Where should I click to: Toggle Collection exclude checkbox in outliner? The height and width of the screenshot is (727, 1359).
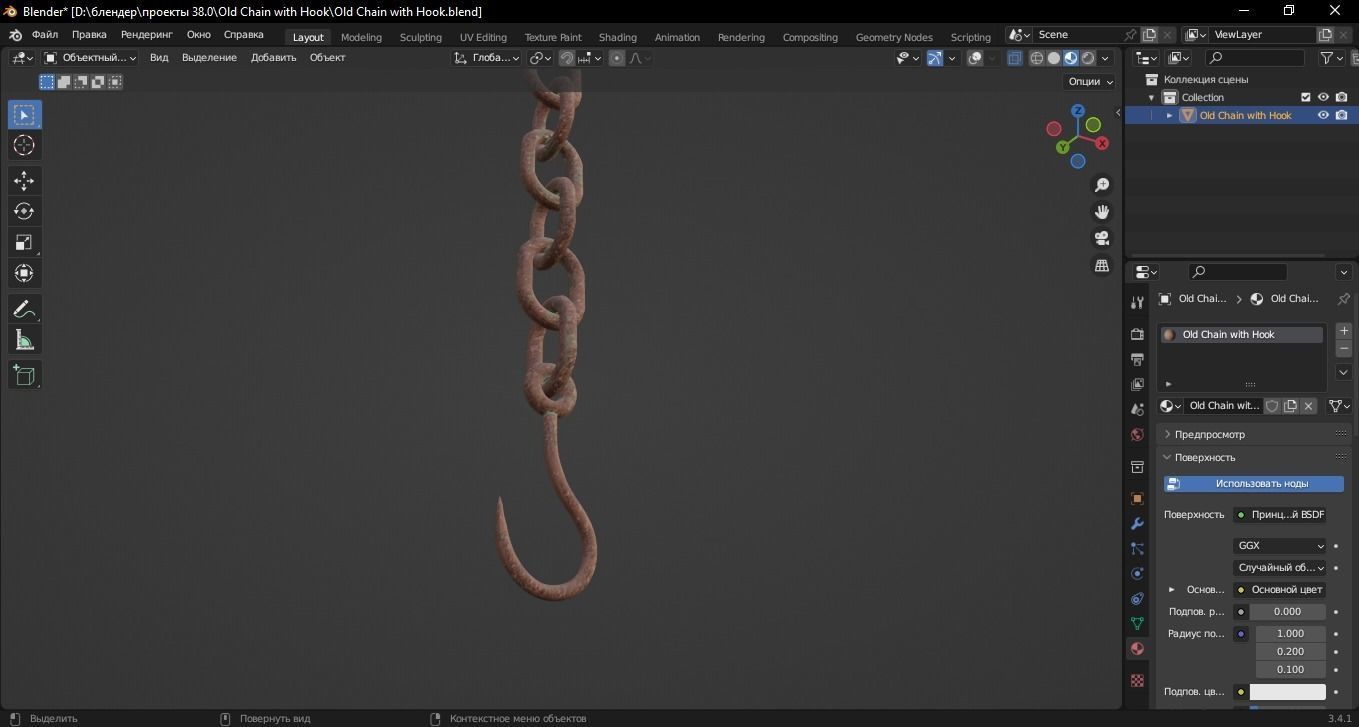pyautogui.click(x=1305, y=97)
